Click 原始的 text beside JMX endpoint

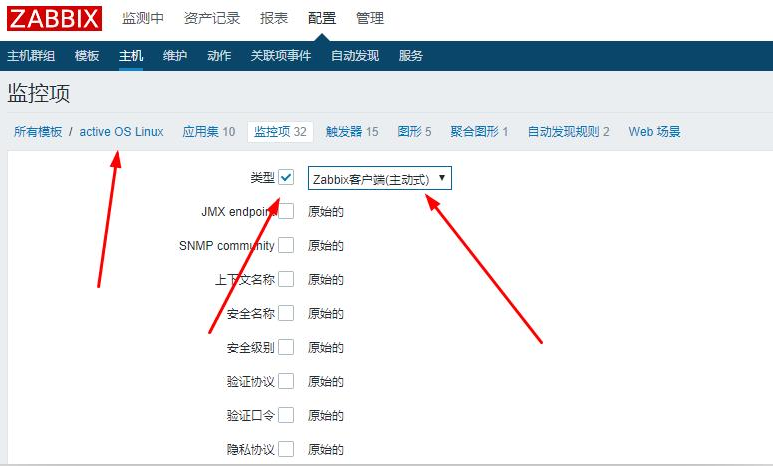[325, 212]
